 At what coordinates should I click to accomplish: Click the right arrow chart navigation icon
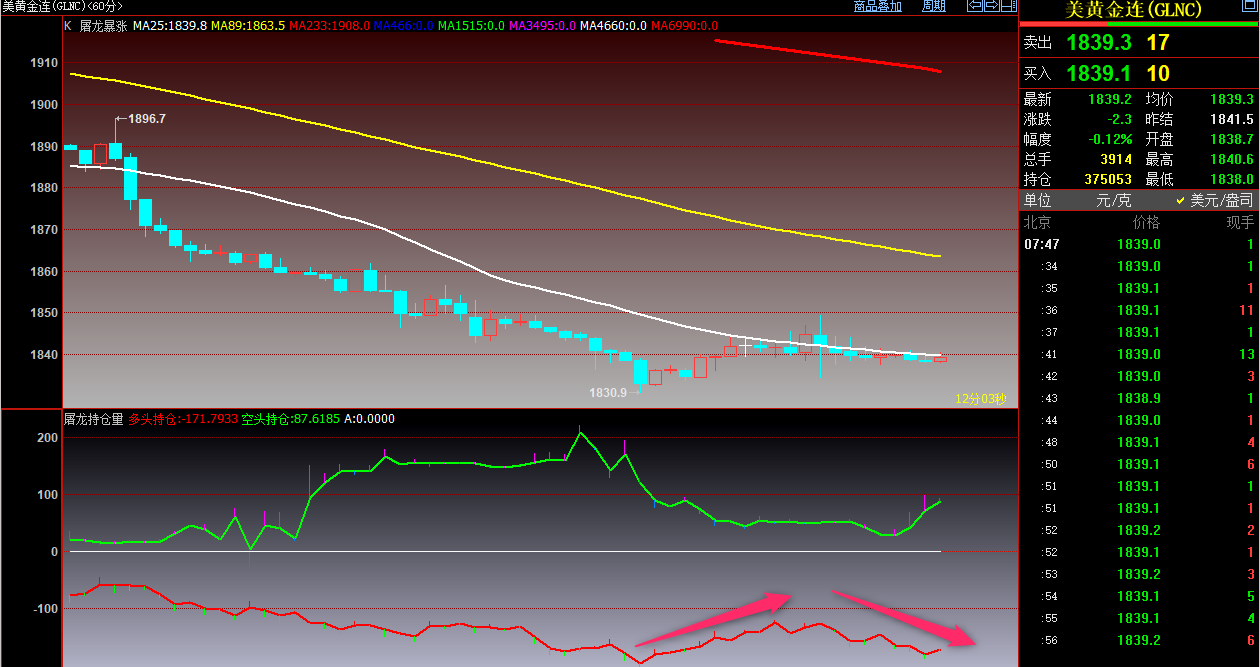[990, 6]
